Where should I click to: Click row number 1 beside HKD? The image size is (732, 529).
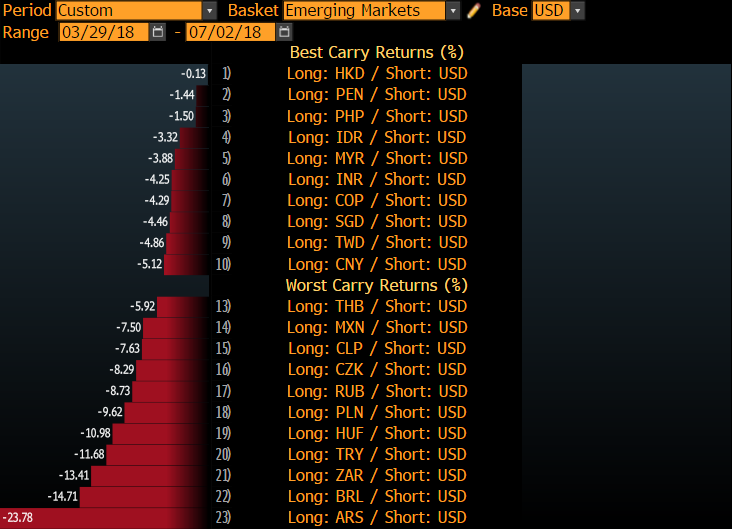(x=226, y=73)
